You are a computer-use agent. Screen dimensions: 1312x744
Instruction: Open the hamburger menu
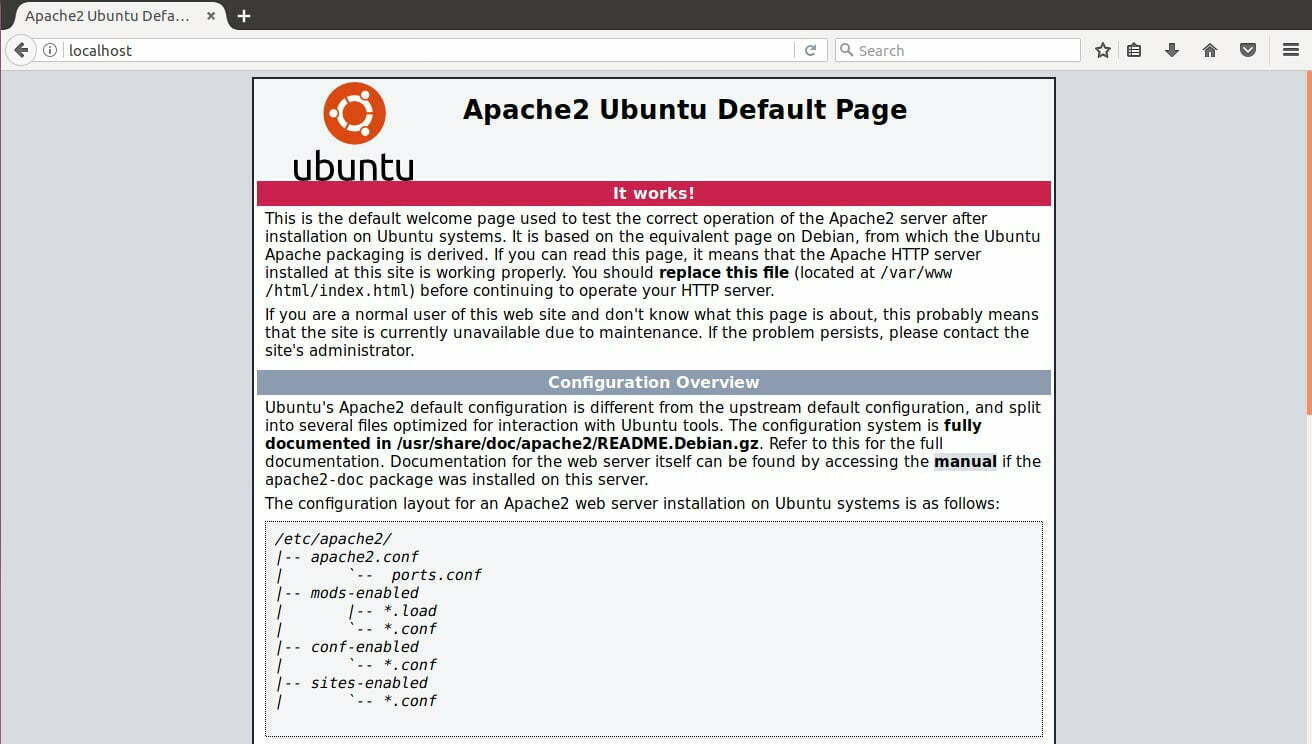(x=1291, y=50)
